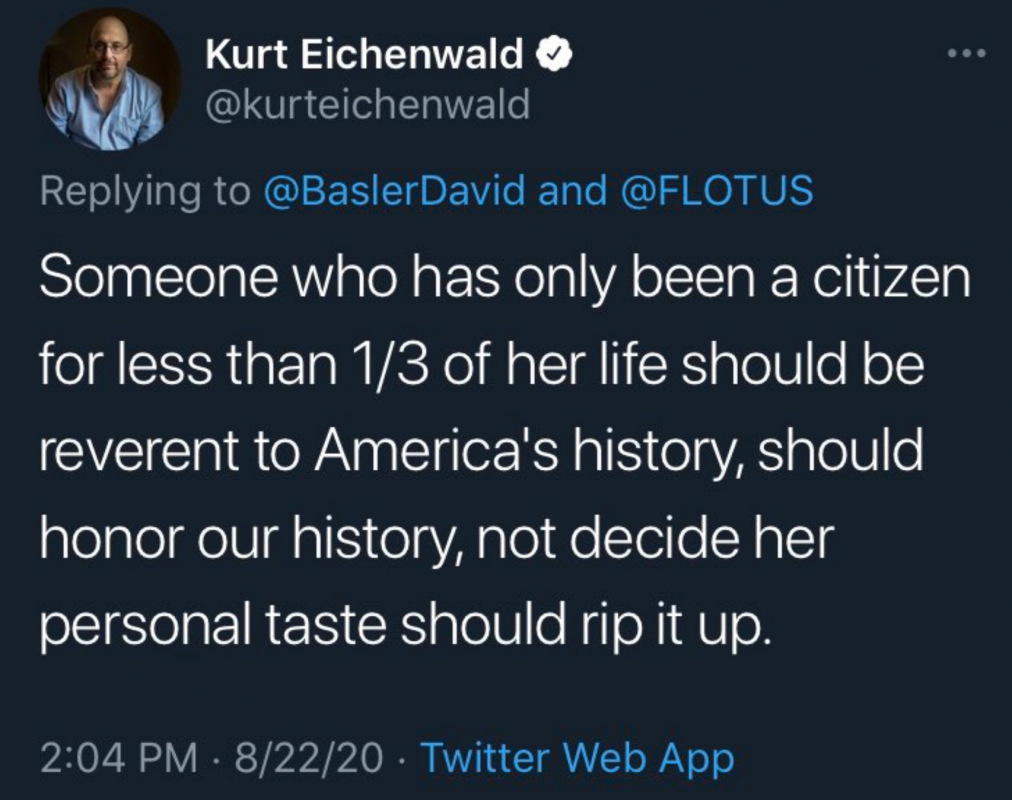
Task: Click the word 'and' between mentions
Action: point(573,190)
